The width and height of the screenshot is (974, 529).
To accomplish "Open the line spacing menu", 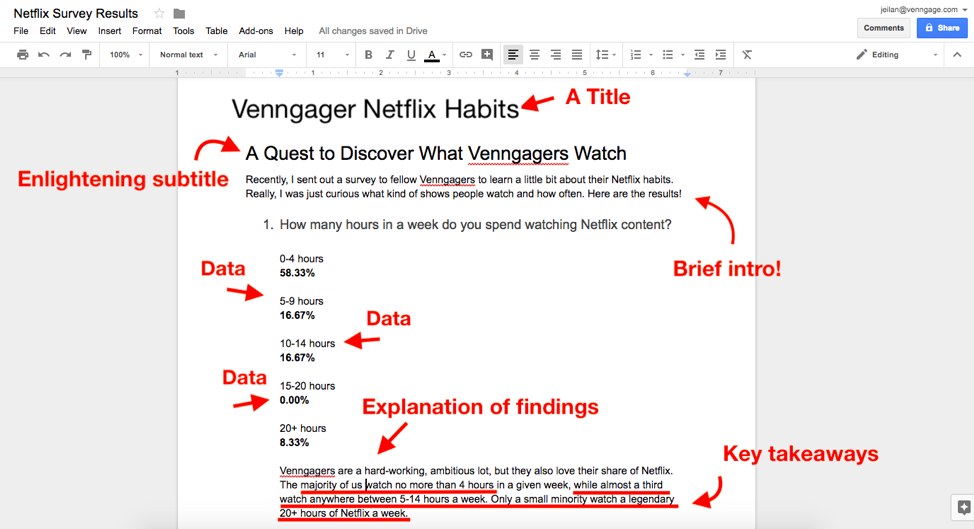I will 605,55.
